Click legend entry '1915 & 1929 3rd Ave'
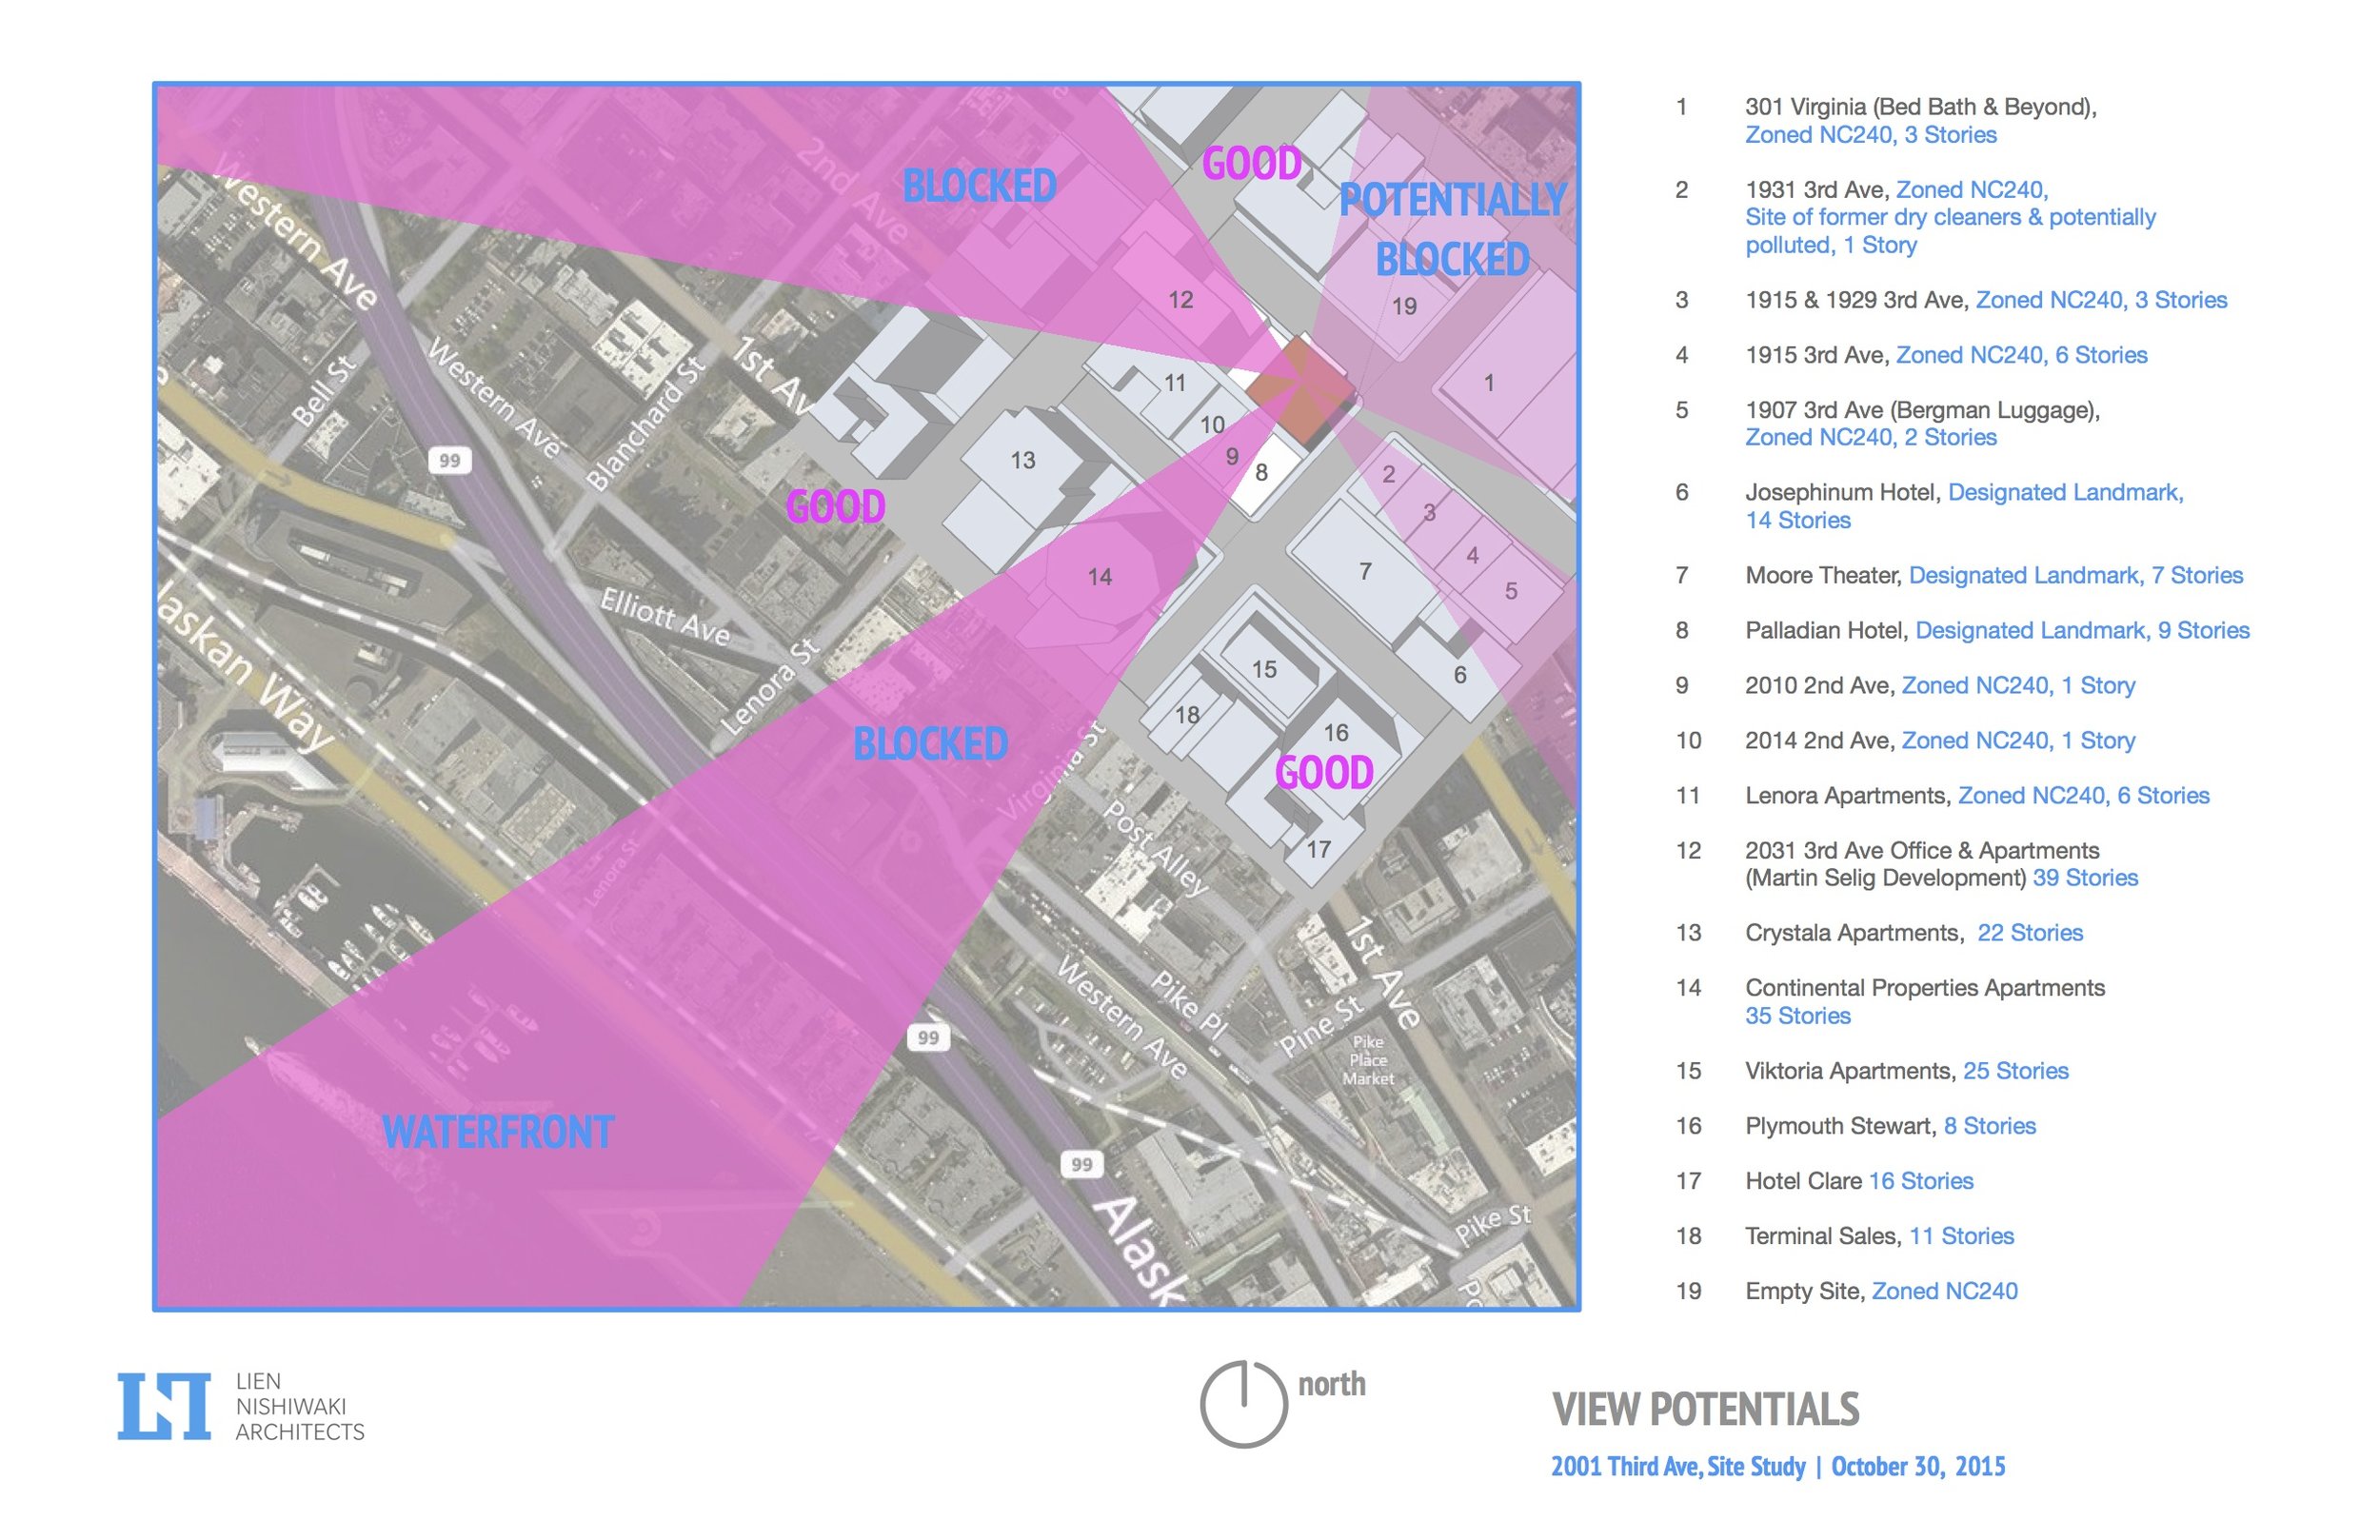 1857,300
